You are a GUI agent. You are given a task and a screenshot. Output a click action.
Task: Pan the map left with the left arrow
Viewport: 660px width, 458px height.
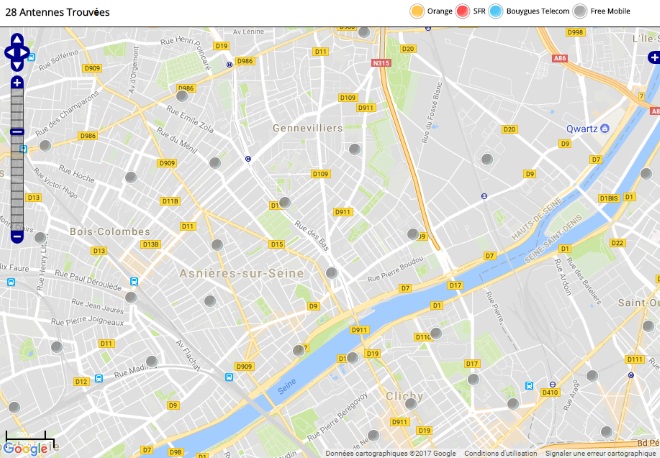coord(9,53)
